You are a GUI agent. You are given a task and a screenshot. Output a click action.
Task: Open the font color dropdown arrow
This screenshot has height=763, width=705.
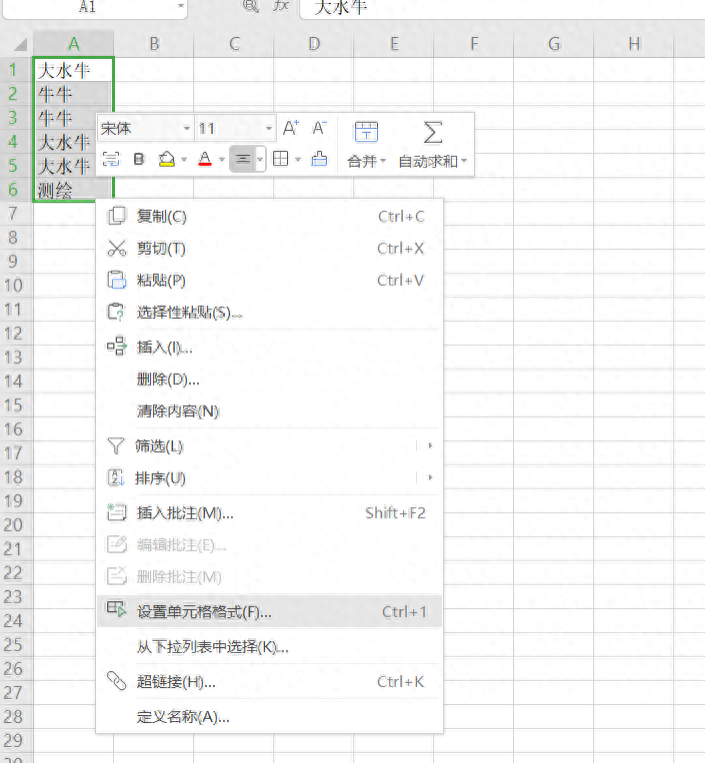221,160
